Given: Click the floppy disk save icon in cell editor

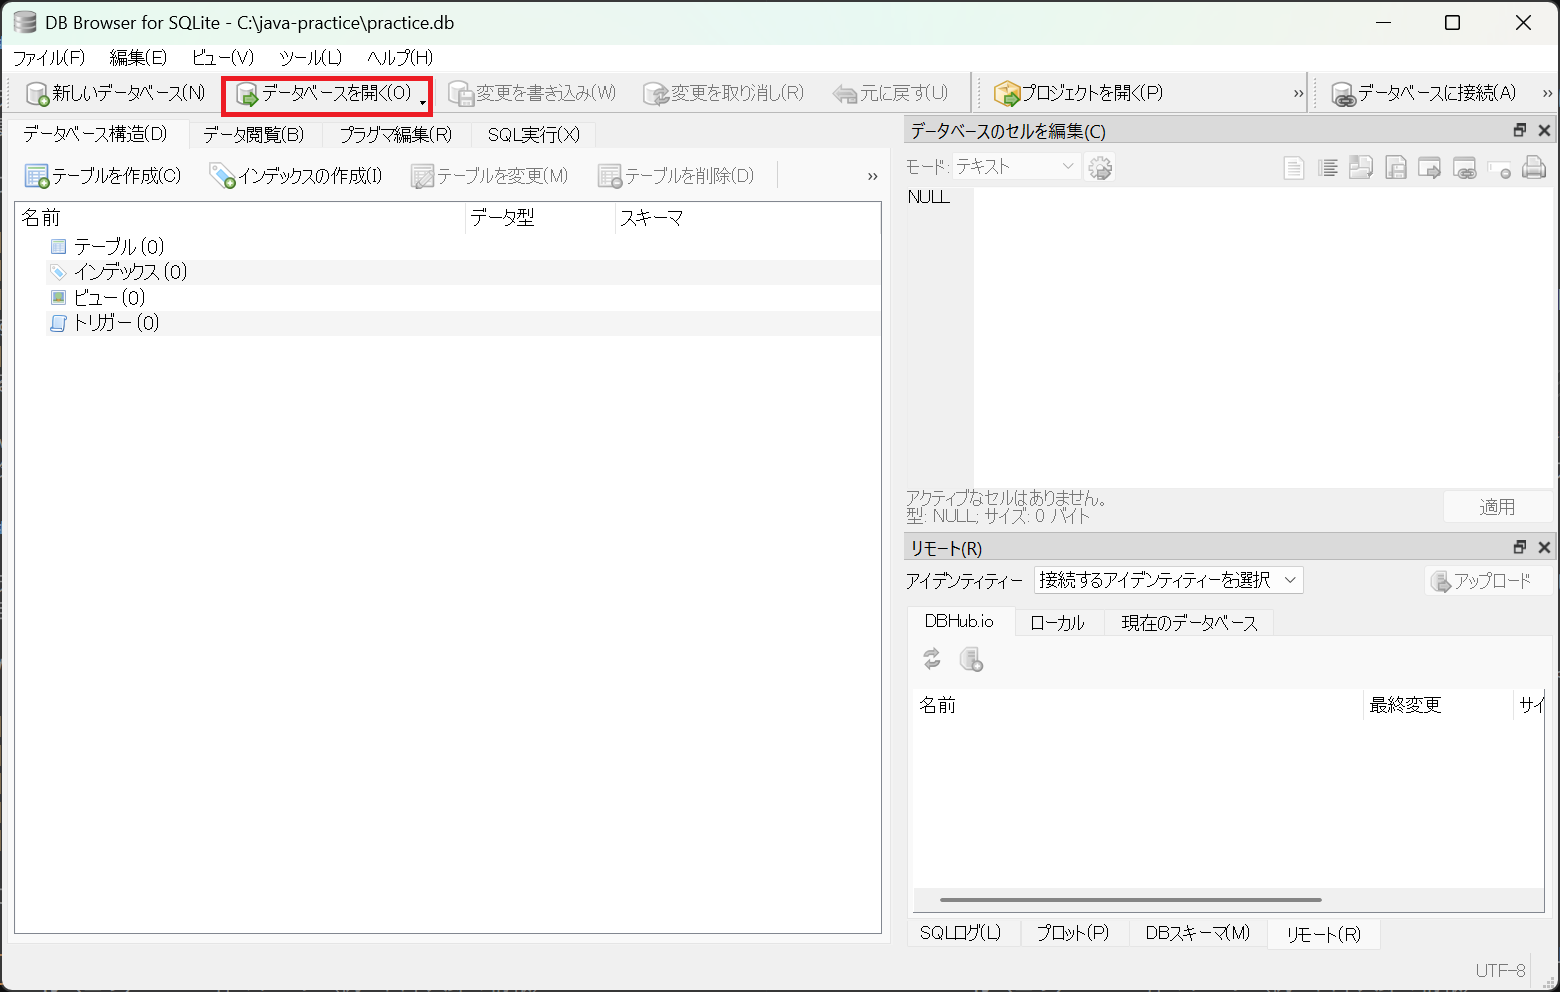Looking at the screenshot, I should 1396,168.
